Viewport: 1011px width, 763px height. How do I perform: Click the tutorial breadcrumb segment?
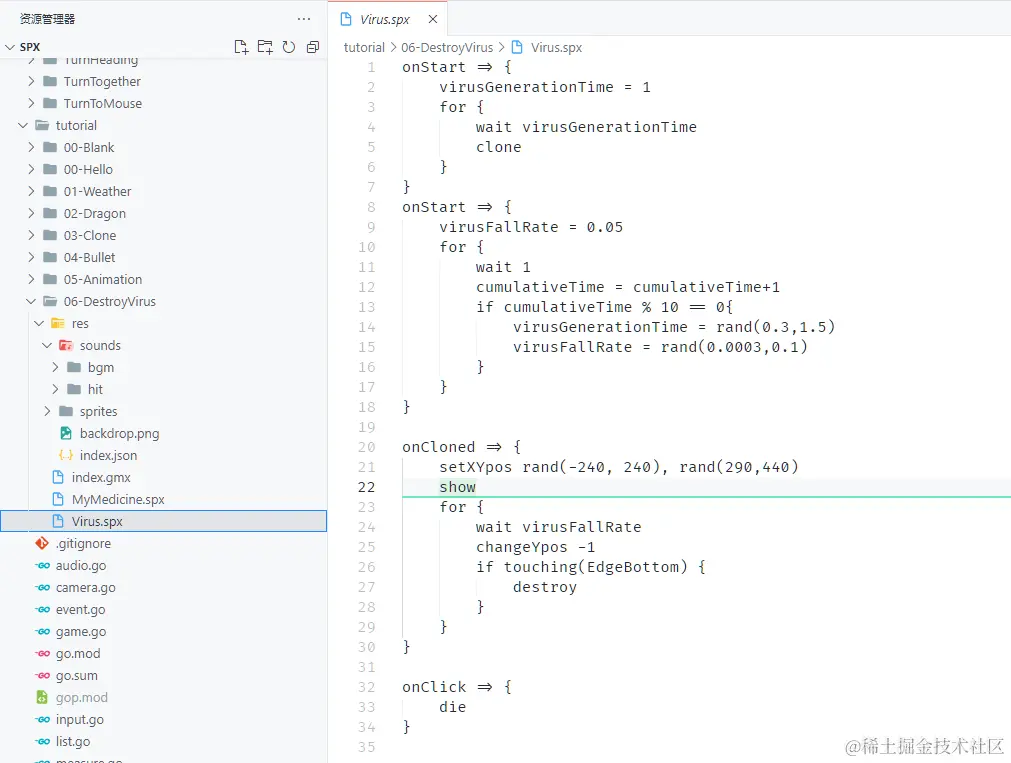point(364,47)
